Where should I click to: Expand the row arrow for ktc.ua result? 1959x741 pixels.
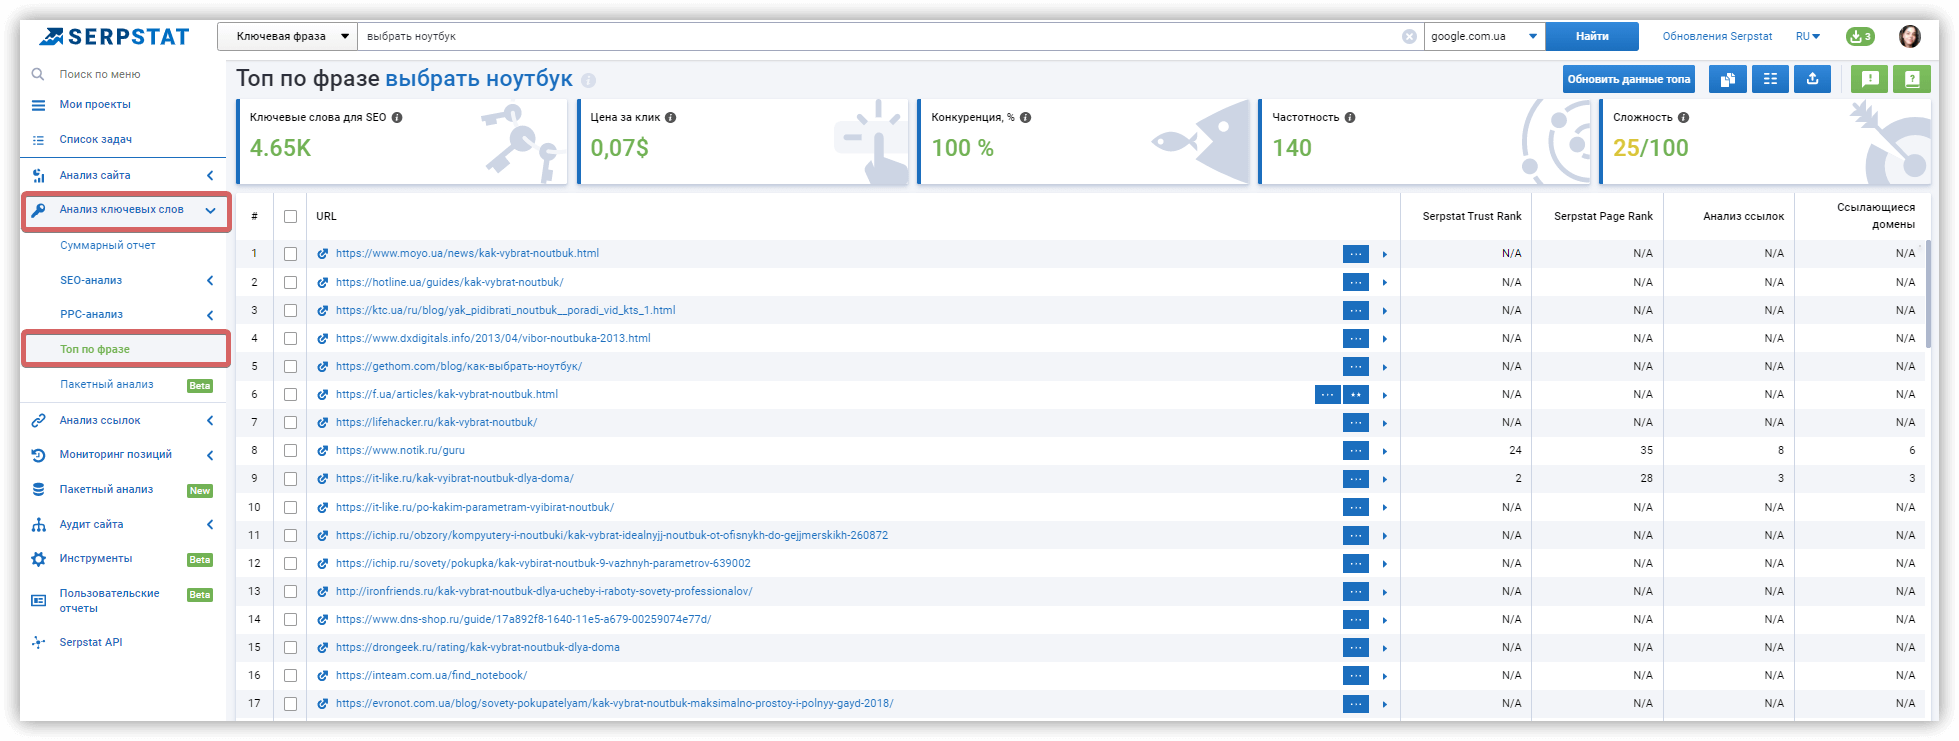click(x=1385, y=311)
